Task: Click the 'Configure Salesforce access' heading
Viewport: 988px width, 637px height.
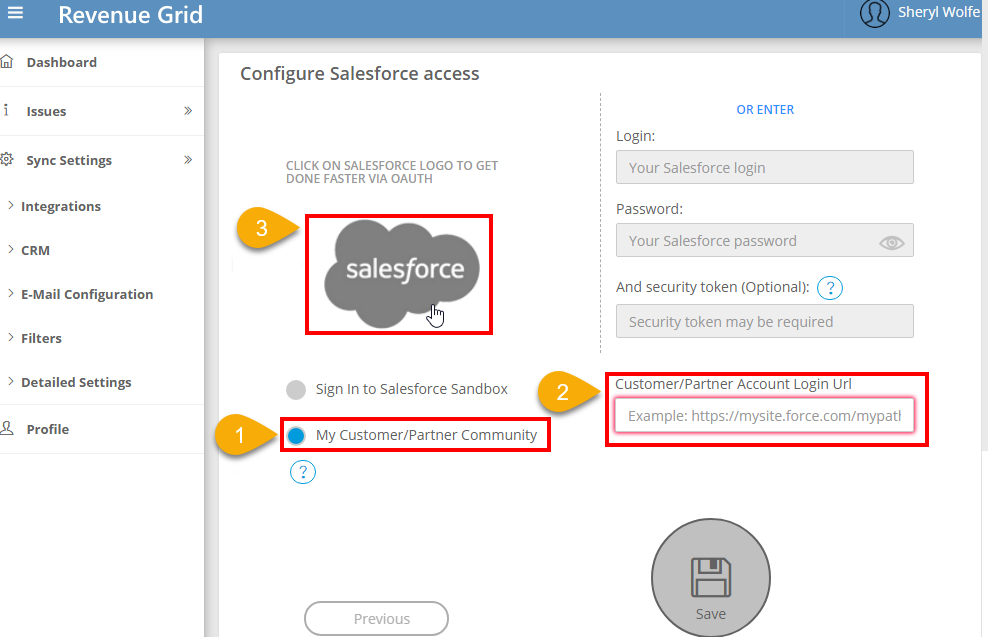Action: click(x=360, y=74)
